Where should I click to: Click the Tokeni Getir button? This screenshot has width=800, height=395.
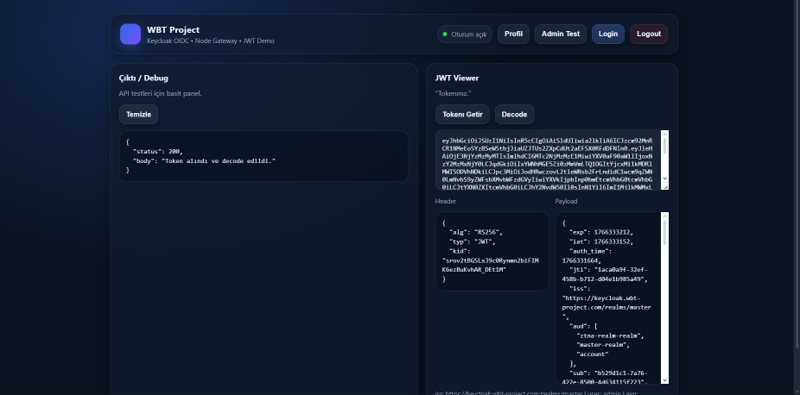pos(462,114)
